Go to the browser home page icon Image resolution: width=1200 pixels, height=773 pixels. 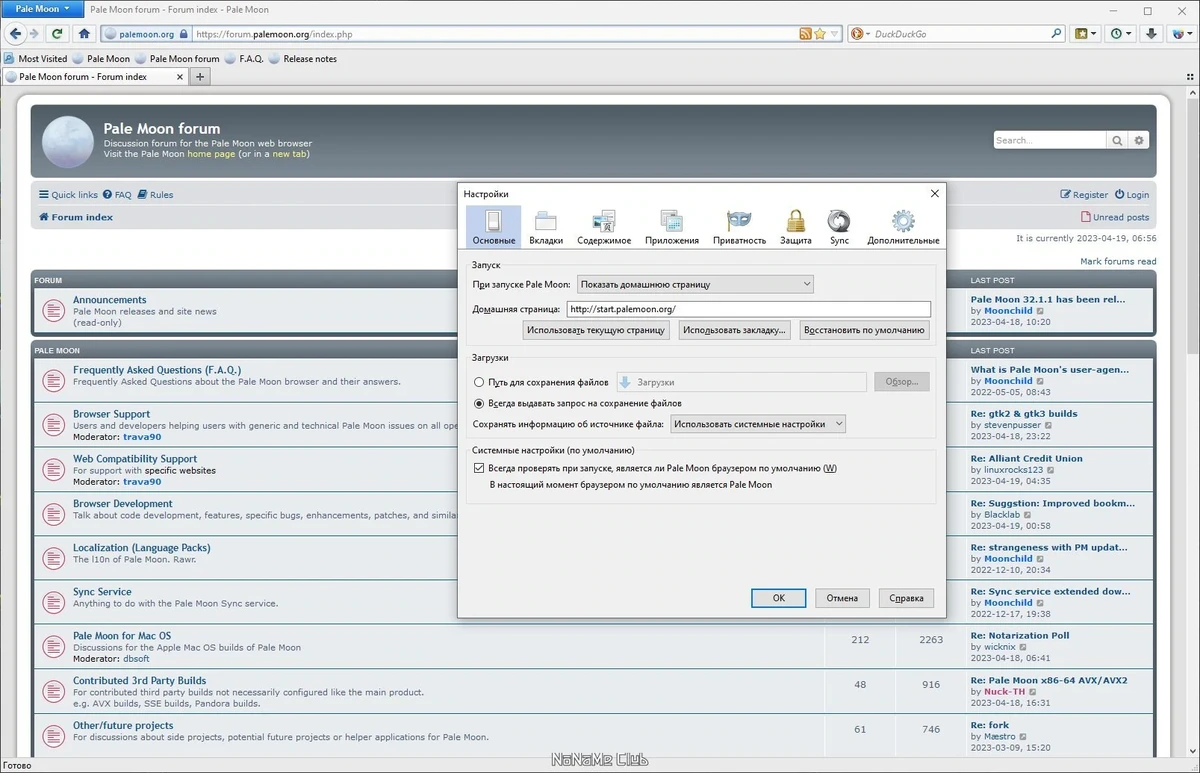click(81, 33)
